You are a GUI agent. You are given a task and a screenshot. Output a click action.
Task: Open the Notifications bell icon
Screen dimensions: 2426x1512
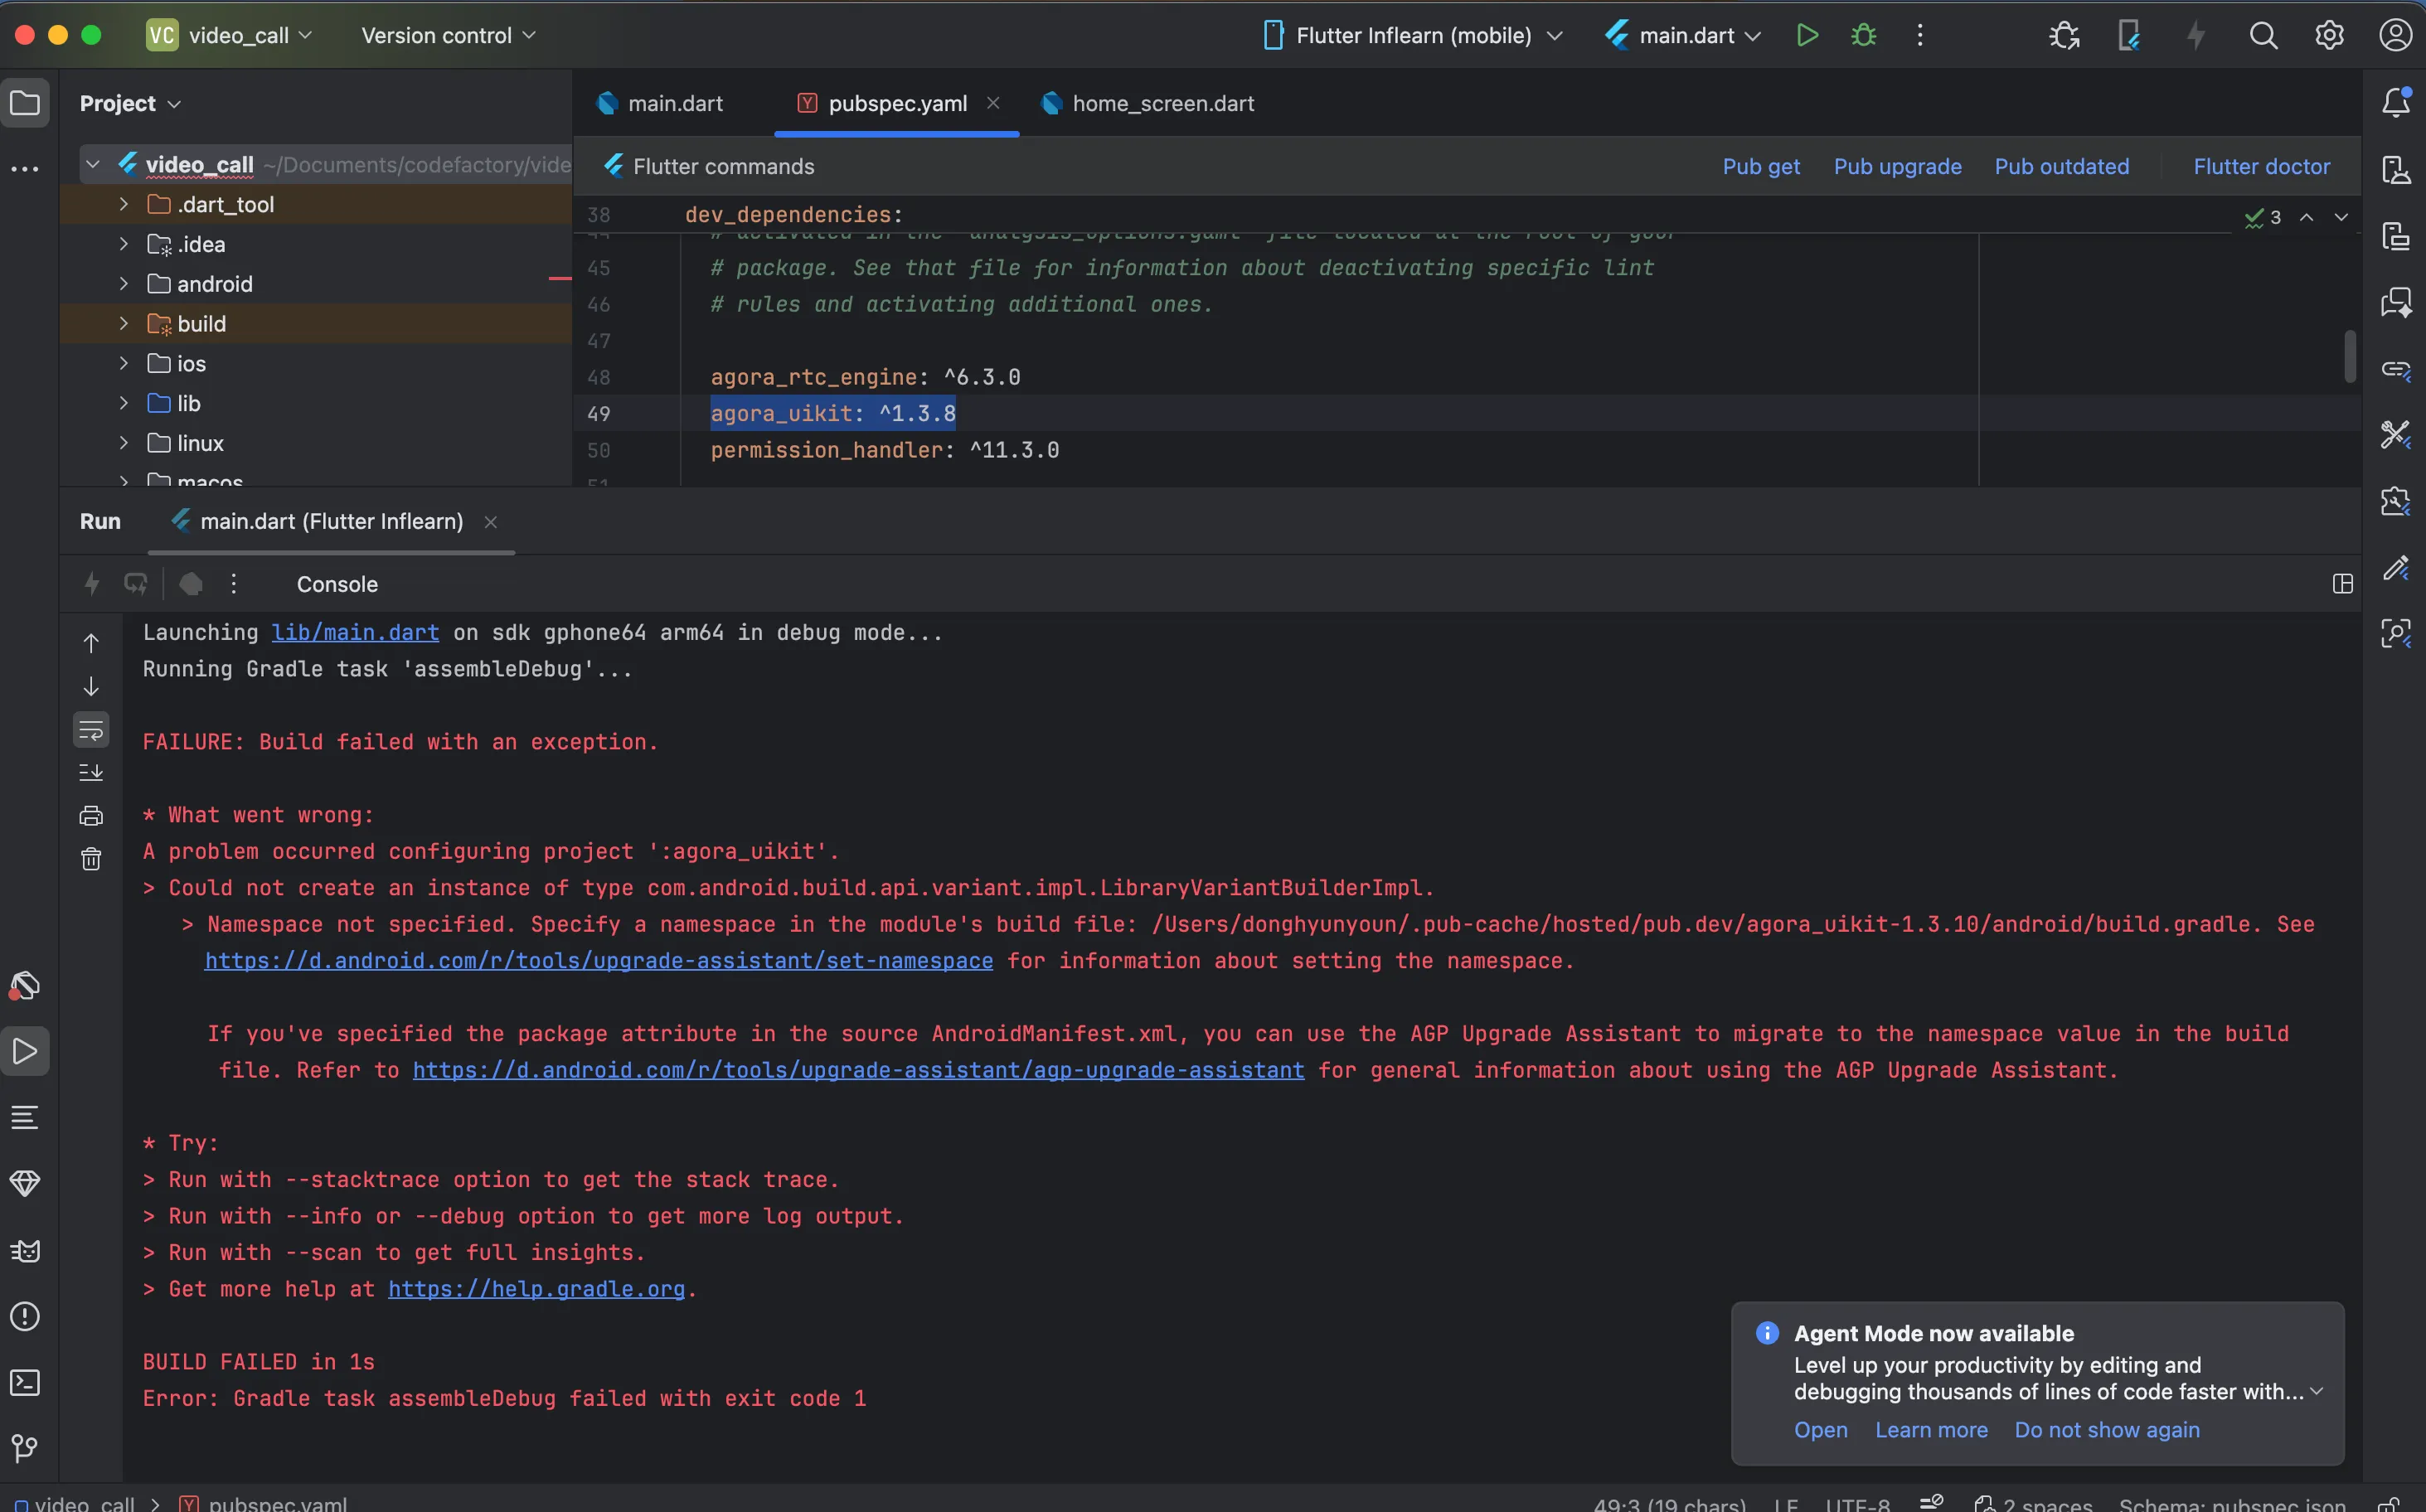[x=2395, y=102]
